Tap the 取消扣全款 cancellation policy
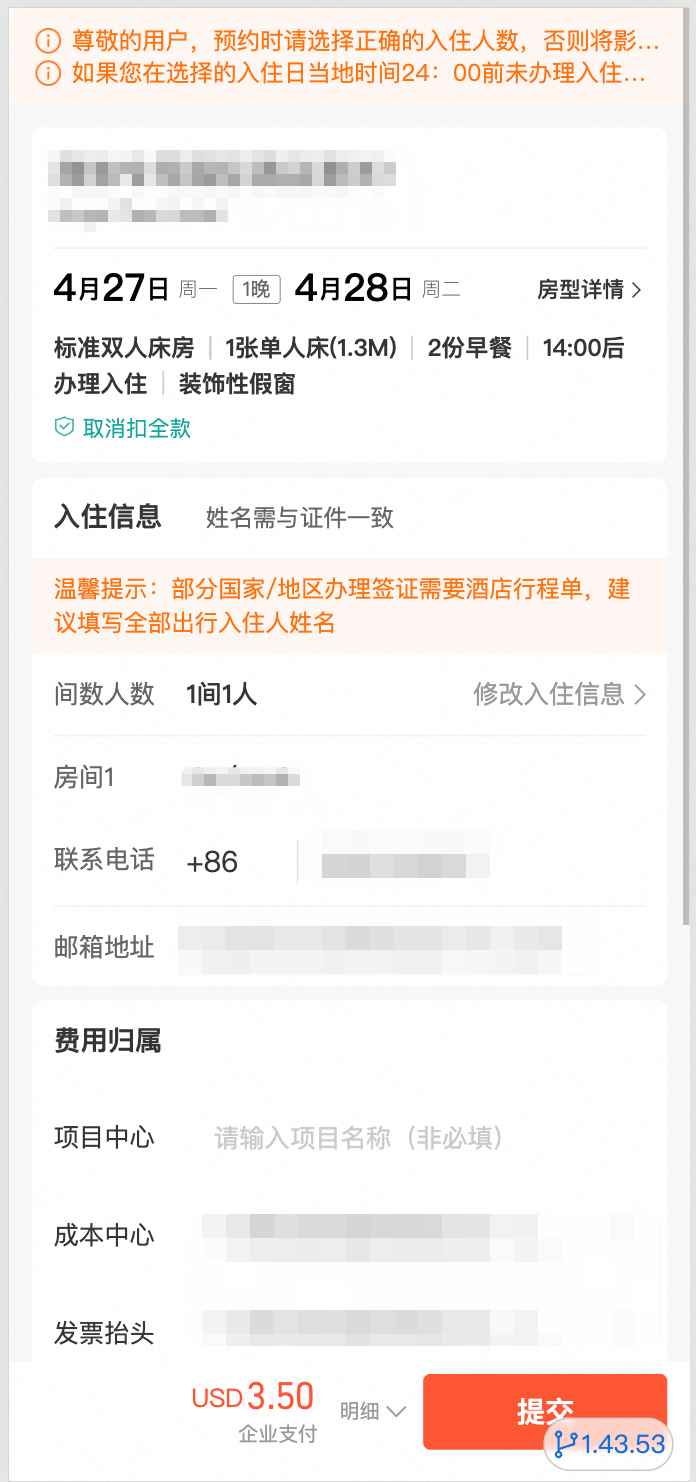696x1482 pixels. 136,428
